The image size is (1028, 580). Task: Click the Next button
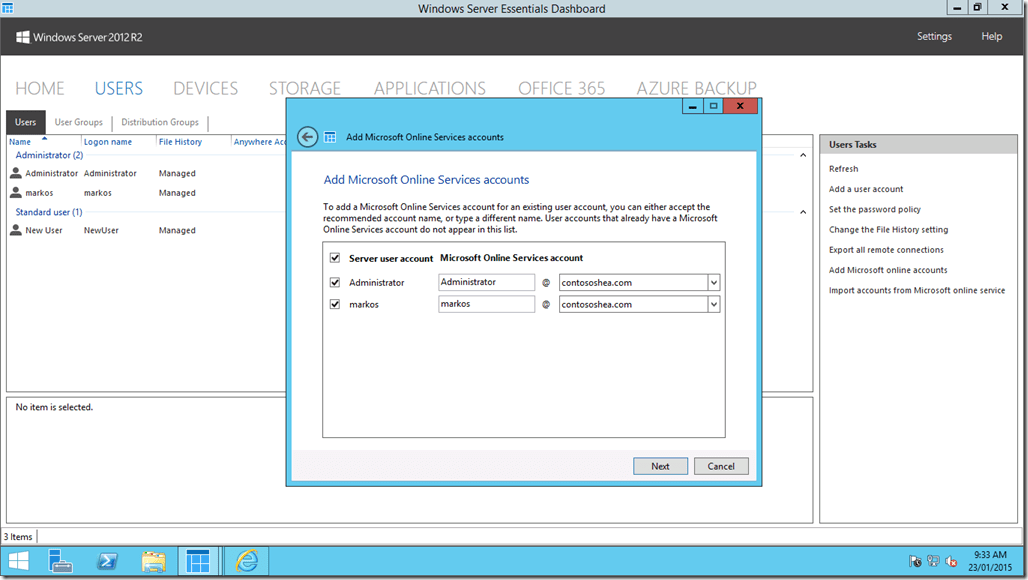point(660,465)
